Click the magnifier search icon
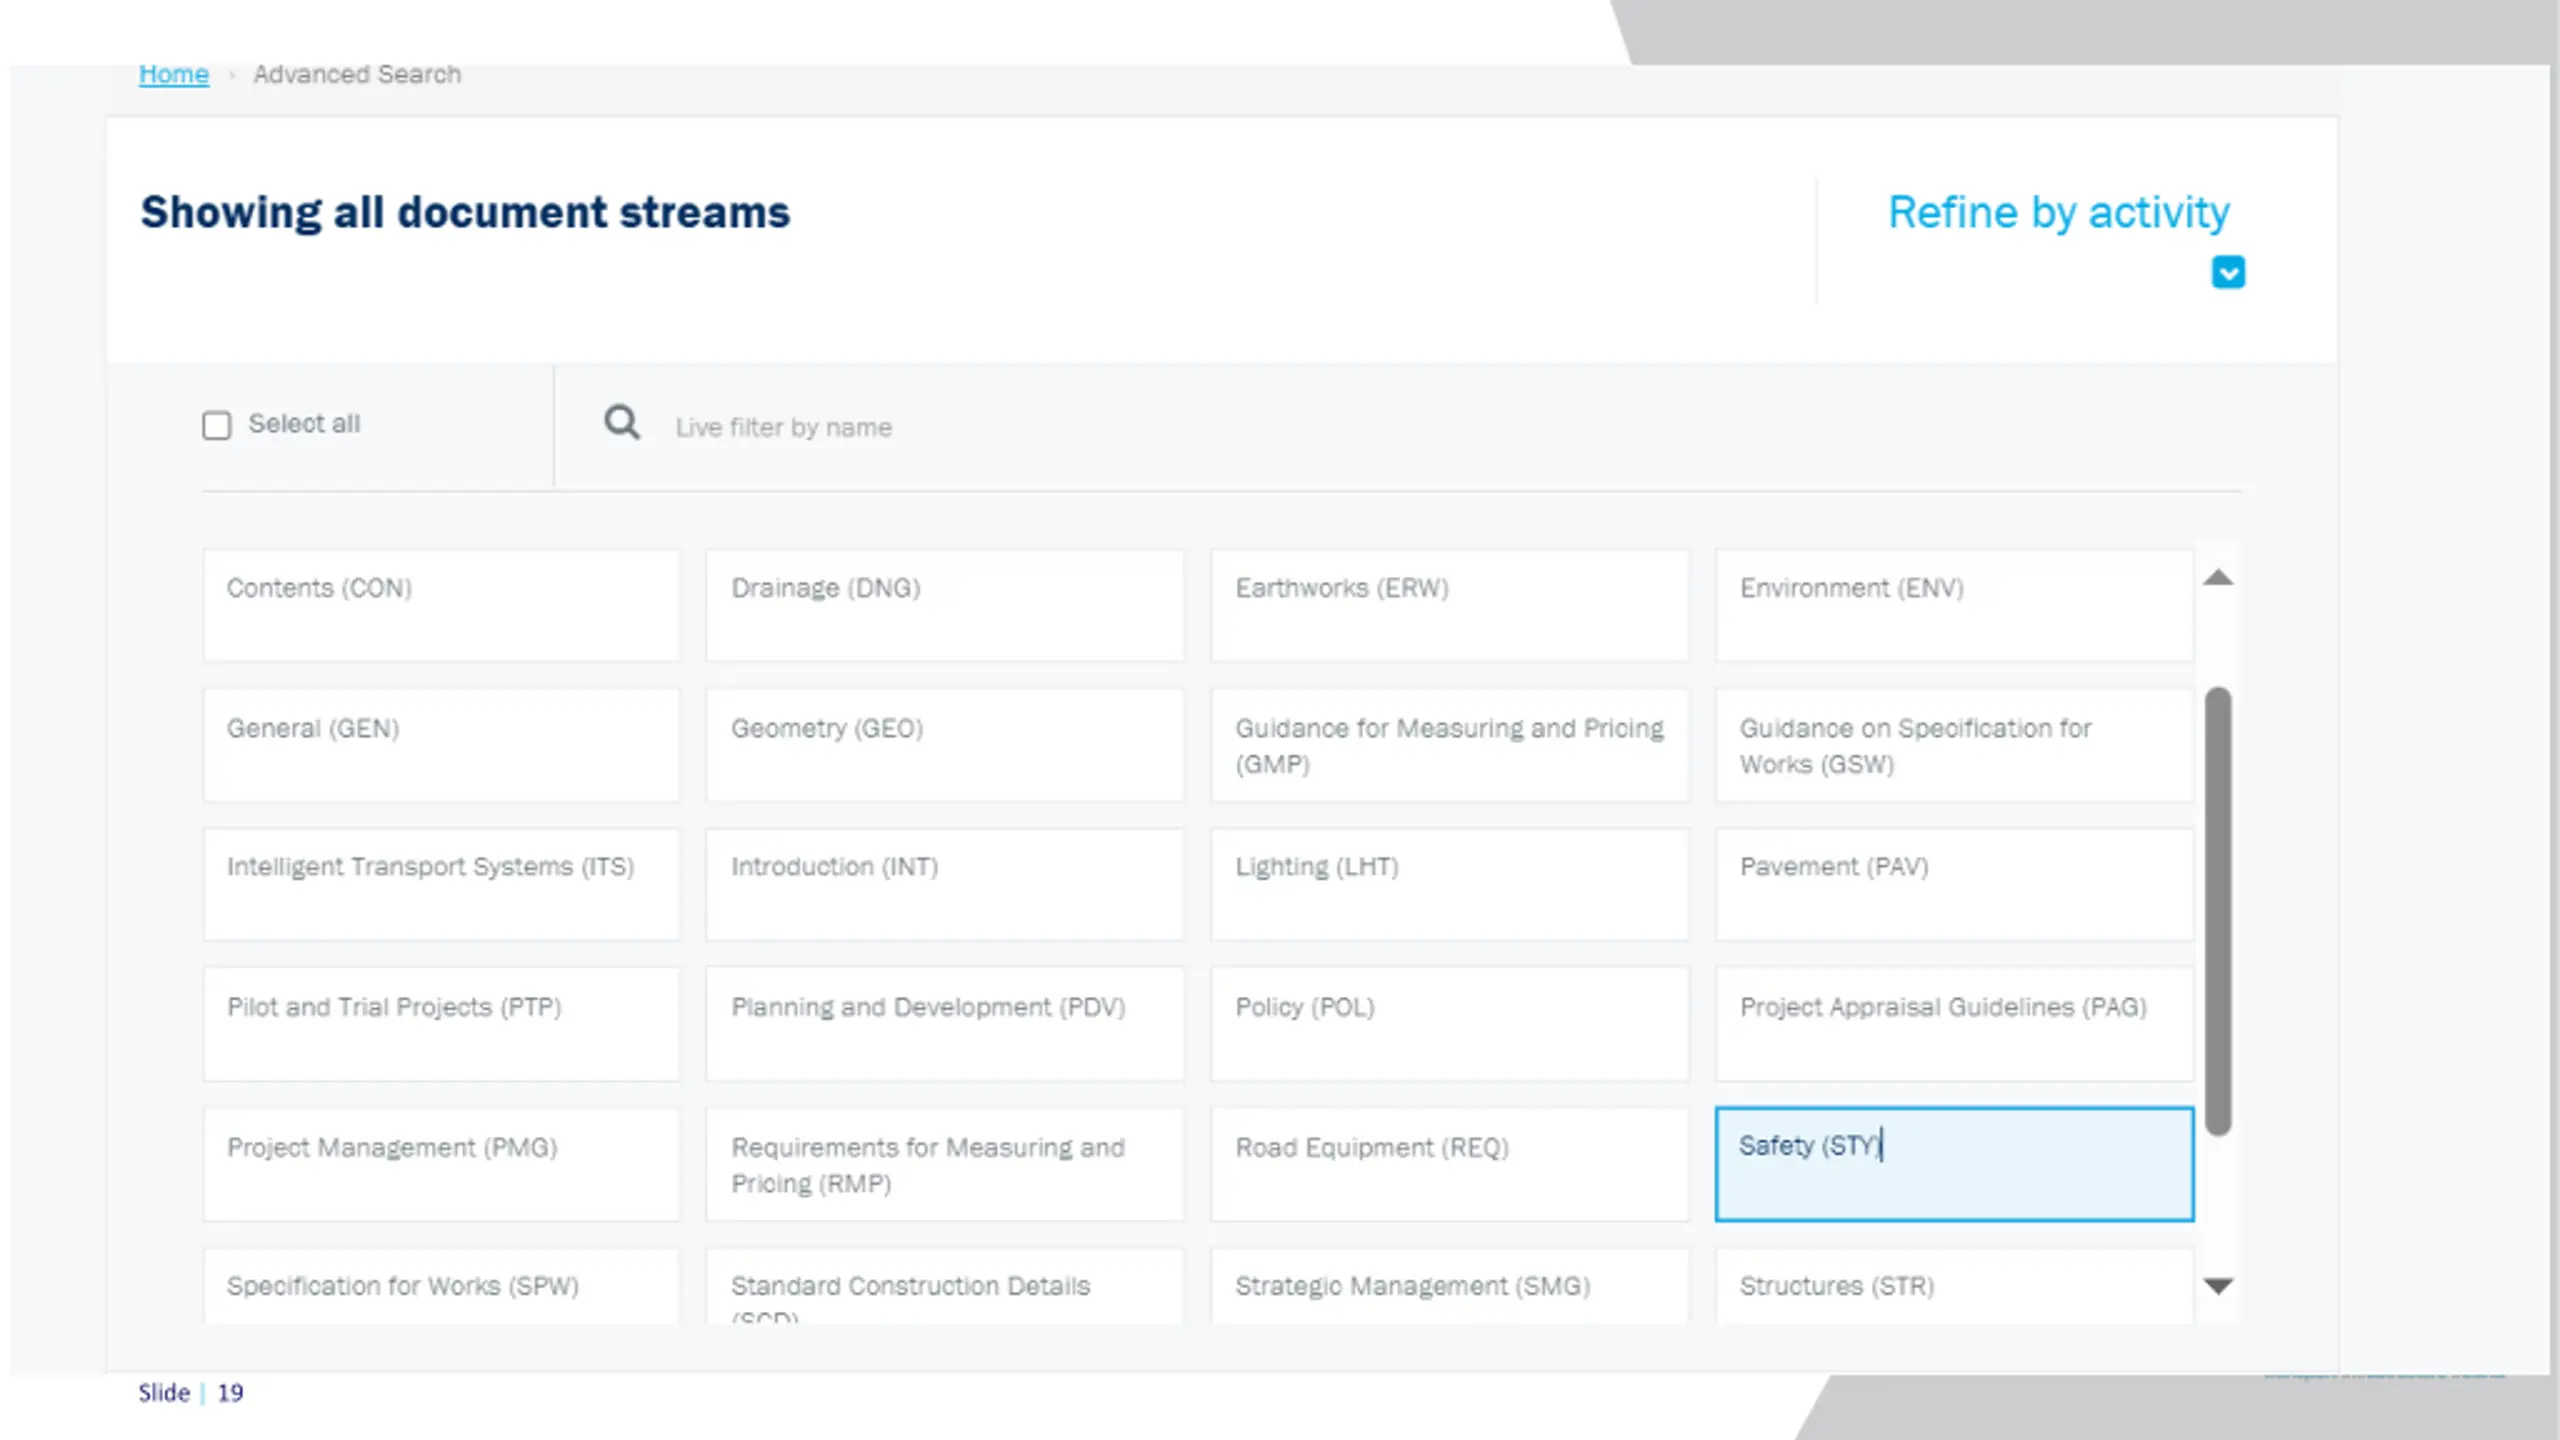This screenshot has height=1440, width=2560. pos(622,423)
